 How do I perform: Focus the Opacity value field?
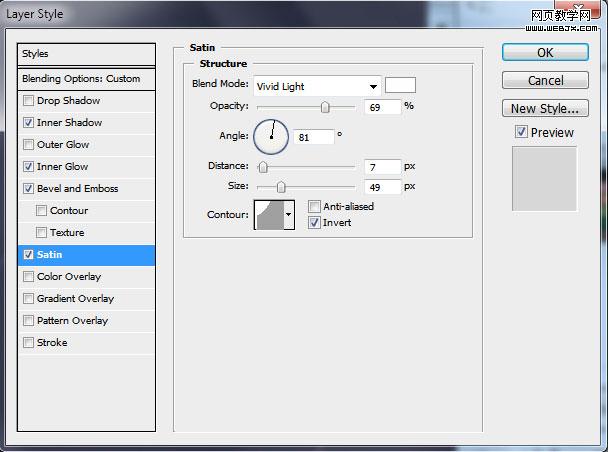tap(382, 107)
